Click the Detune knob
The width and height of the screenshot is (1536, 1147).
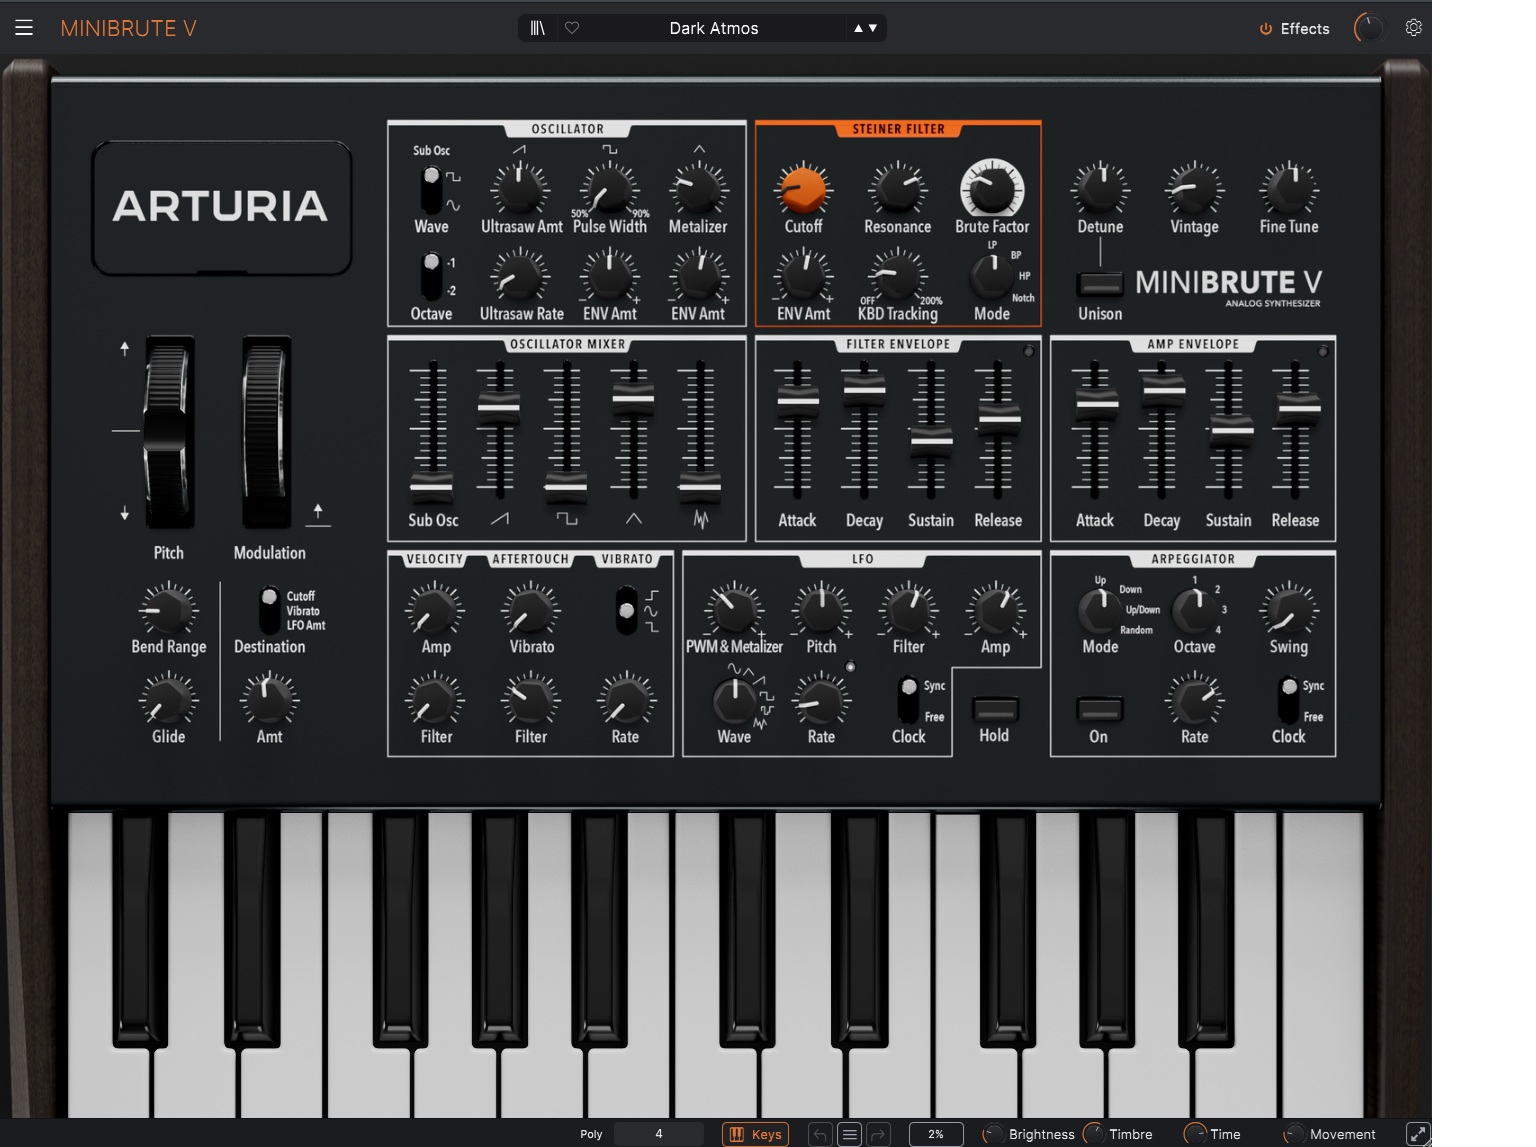click(x=1100, y=188)
